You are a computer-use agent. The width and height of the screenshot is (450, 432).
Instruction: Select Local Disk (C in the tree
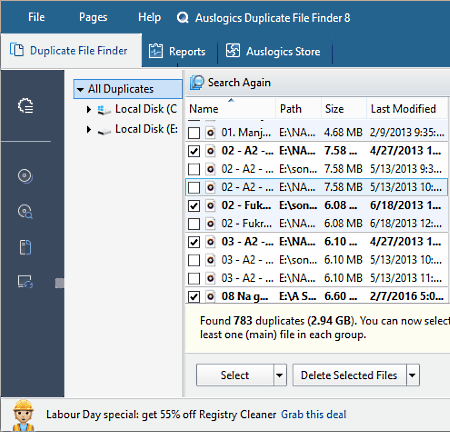(146, 109)
